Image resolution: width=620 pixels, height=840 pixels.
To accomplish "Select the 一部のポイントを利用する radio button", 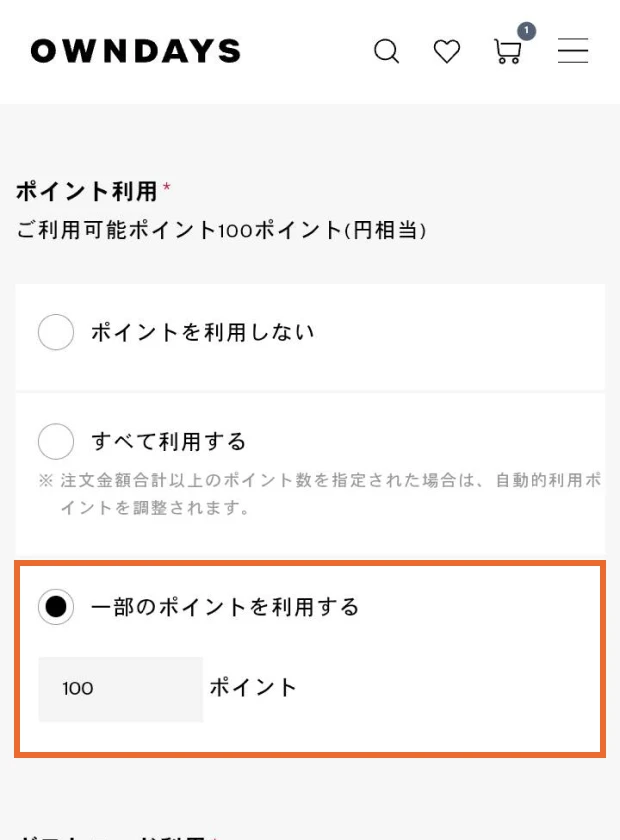I will coord(56,607).
